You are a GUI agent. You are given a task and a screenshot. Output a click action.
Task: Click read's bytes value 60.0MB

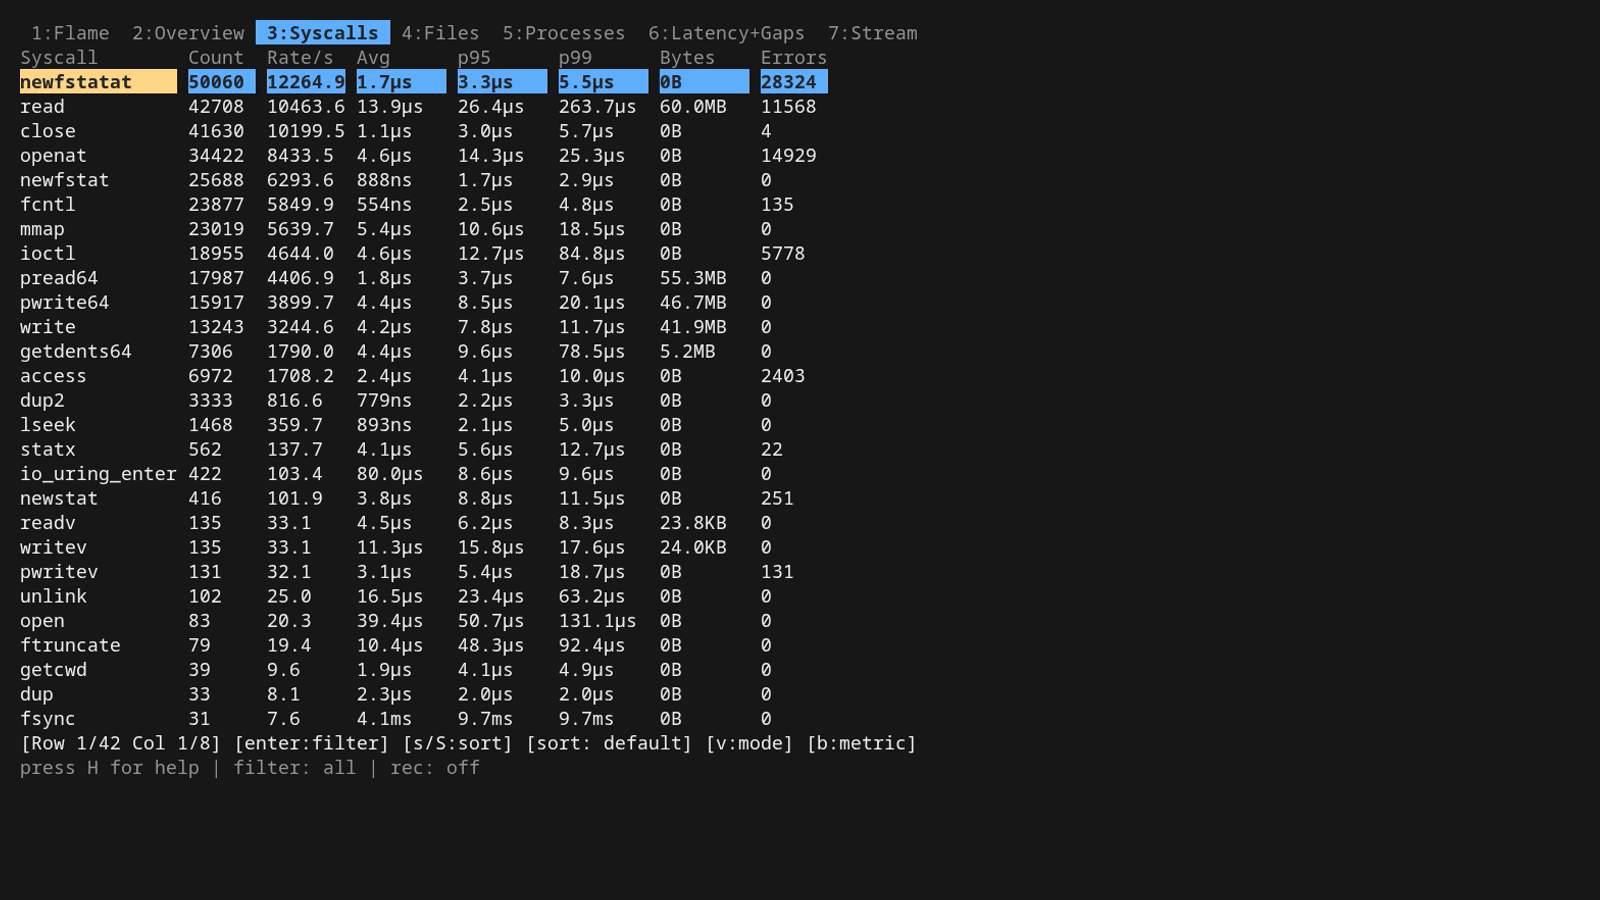click(x=693, y=107)
